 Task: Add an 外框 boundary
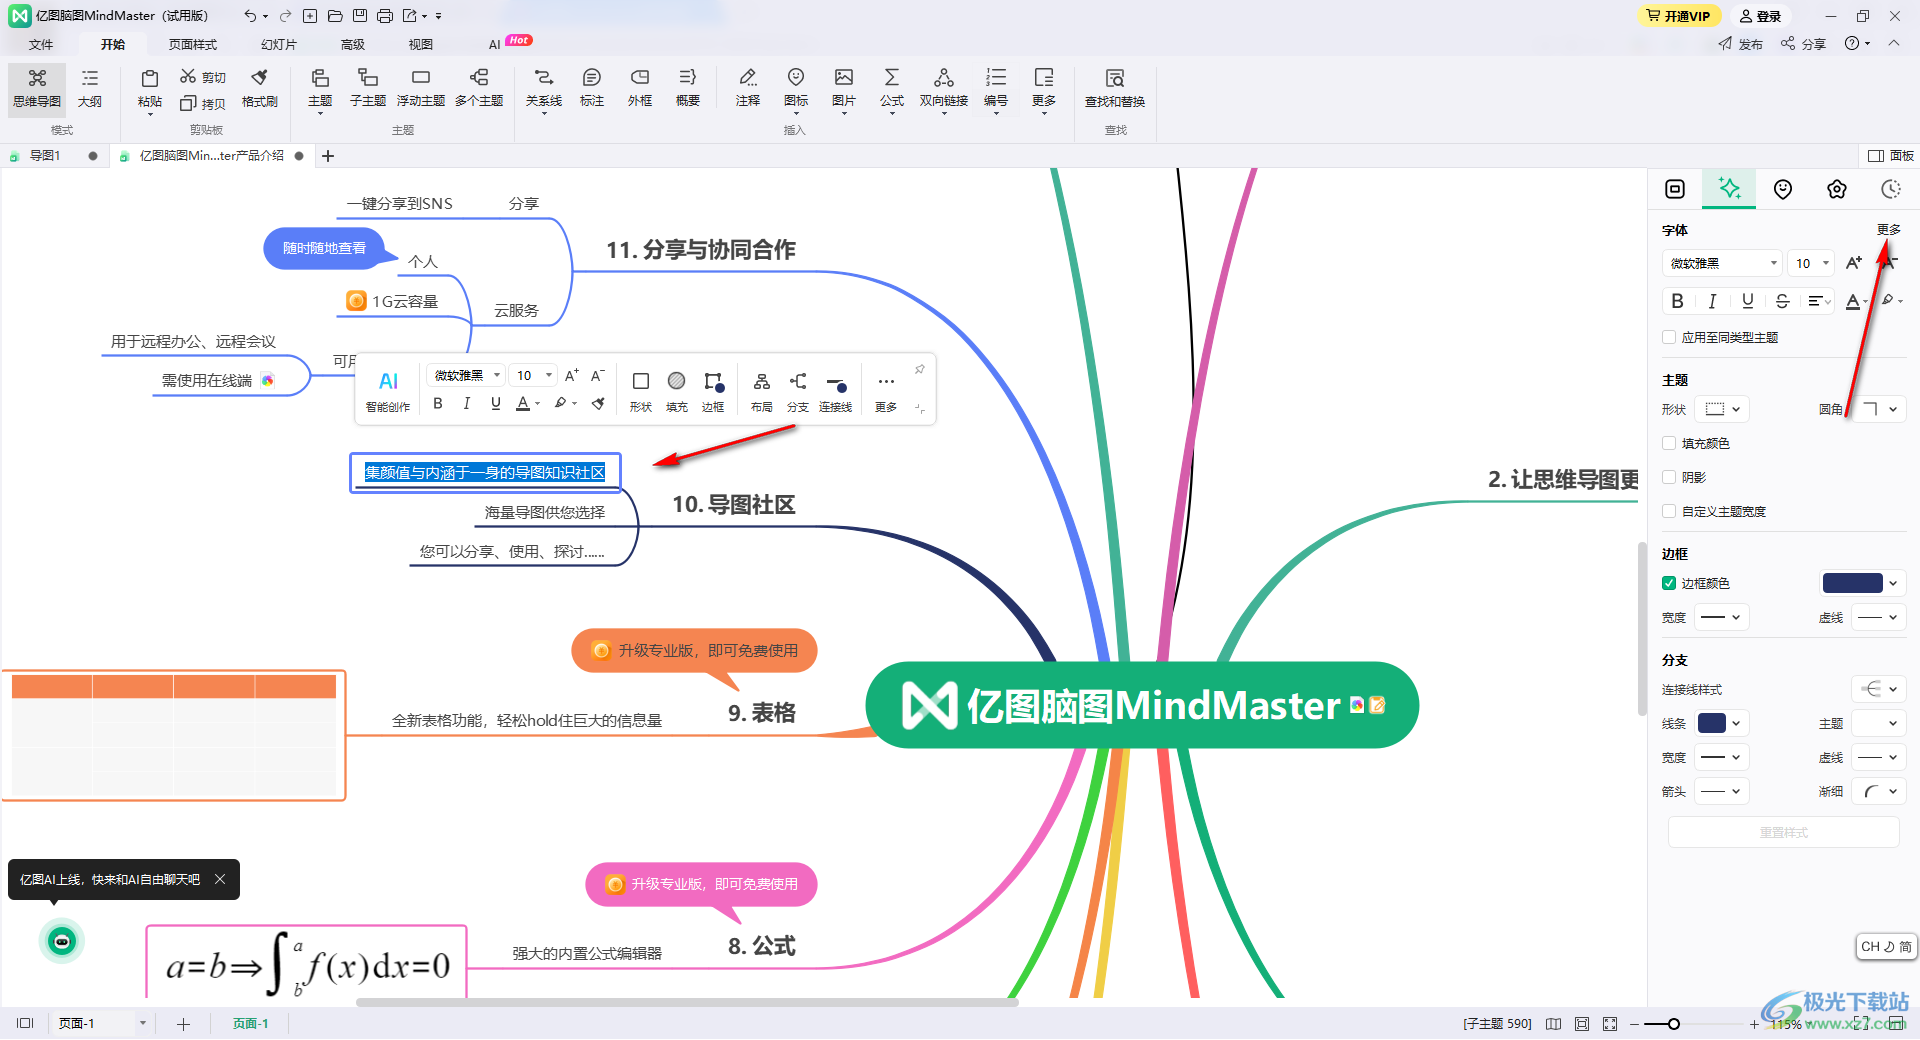640,88
